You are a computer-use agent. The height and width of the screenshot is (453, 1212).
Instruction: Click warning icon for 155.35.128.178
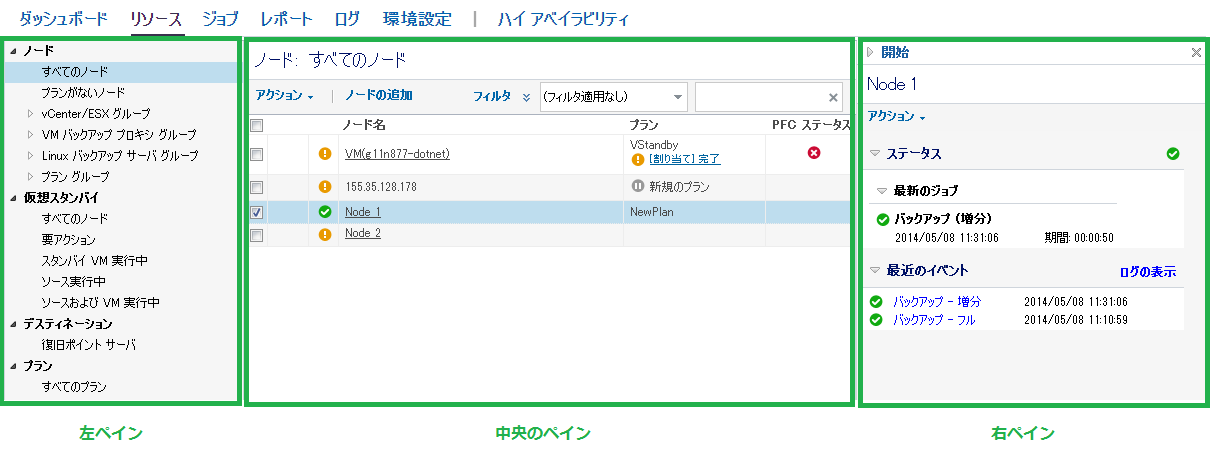click(324, 187)
